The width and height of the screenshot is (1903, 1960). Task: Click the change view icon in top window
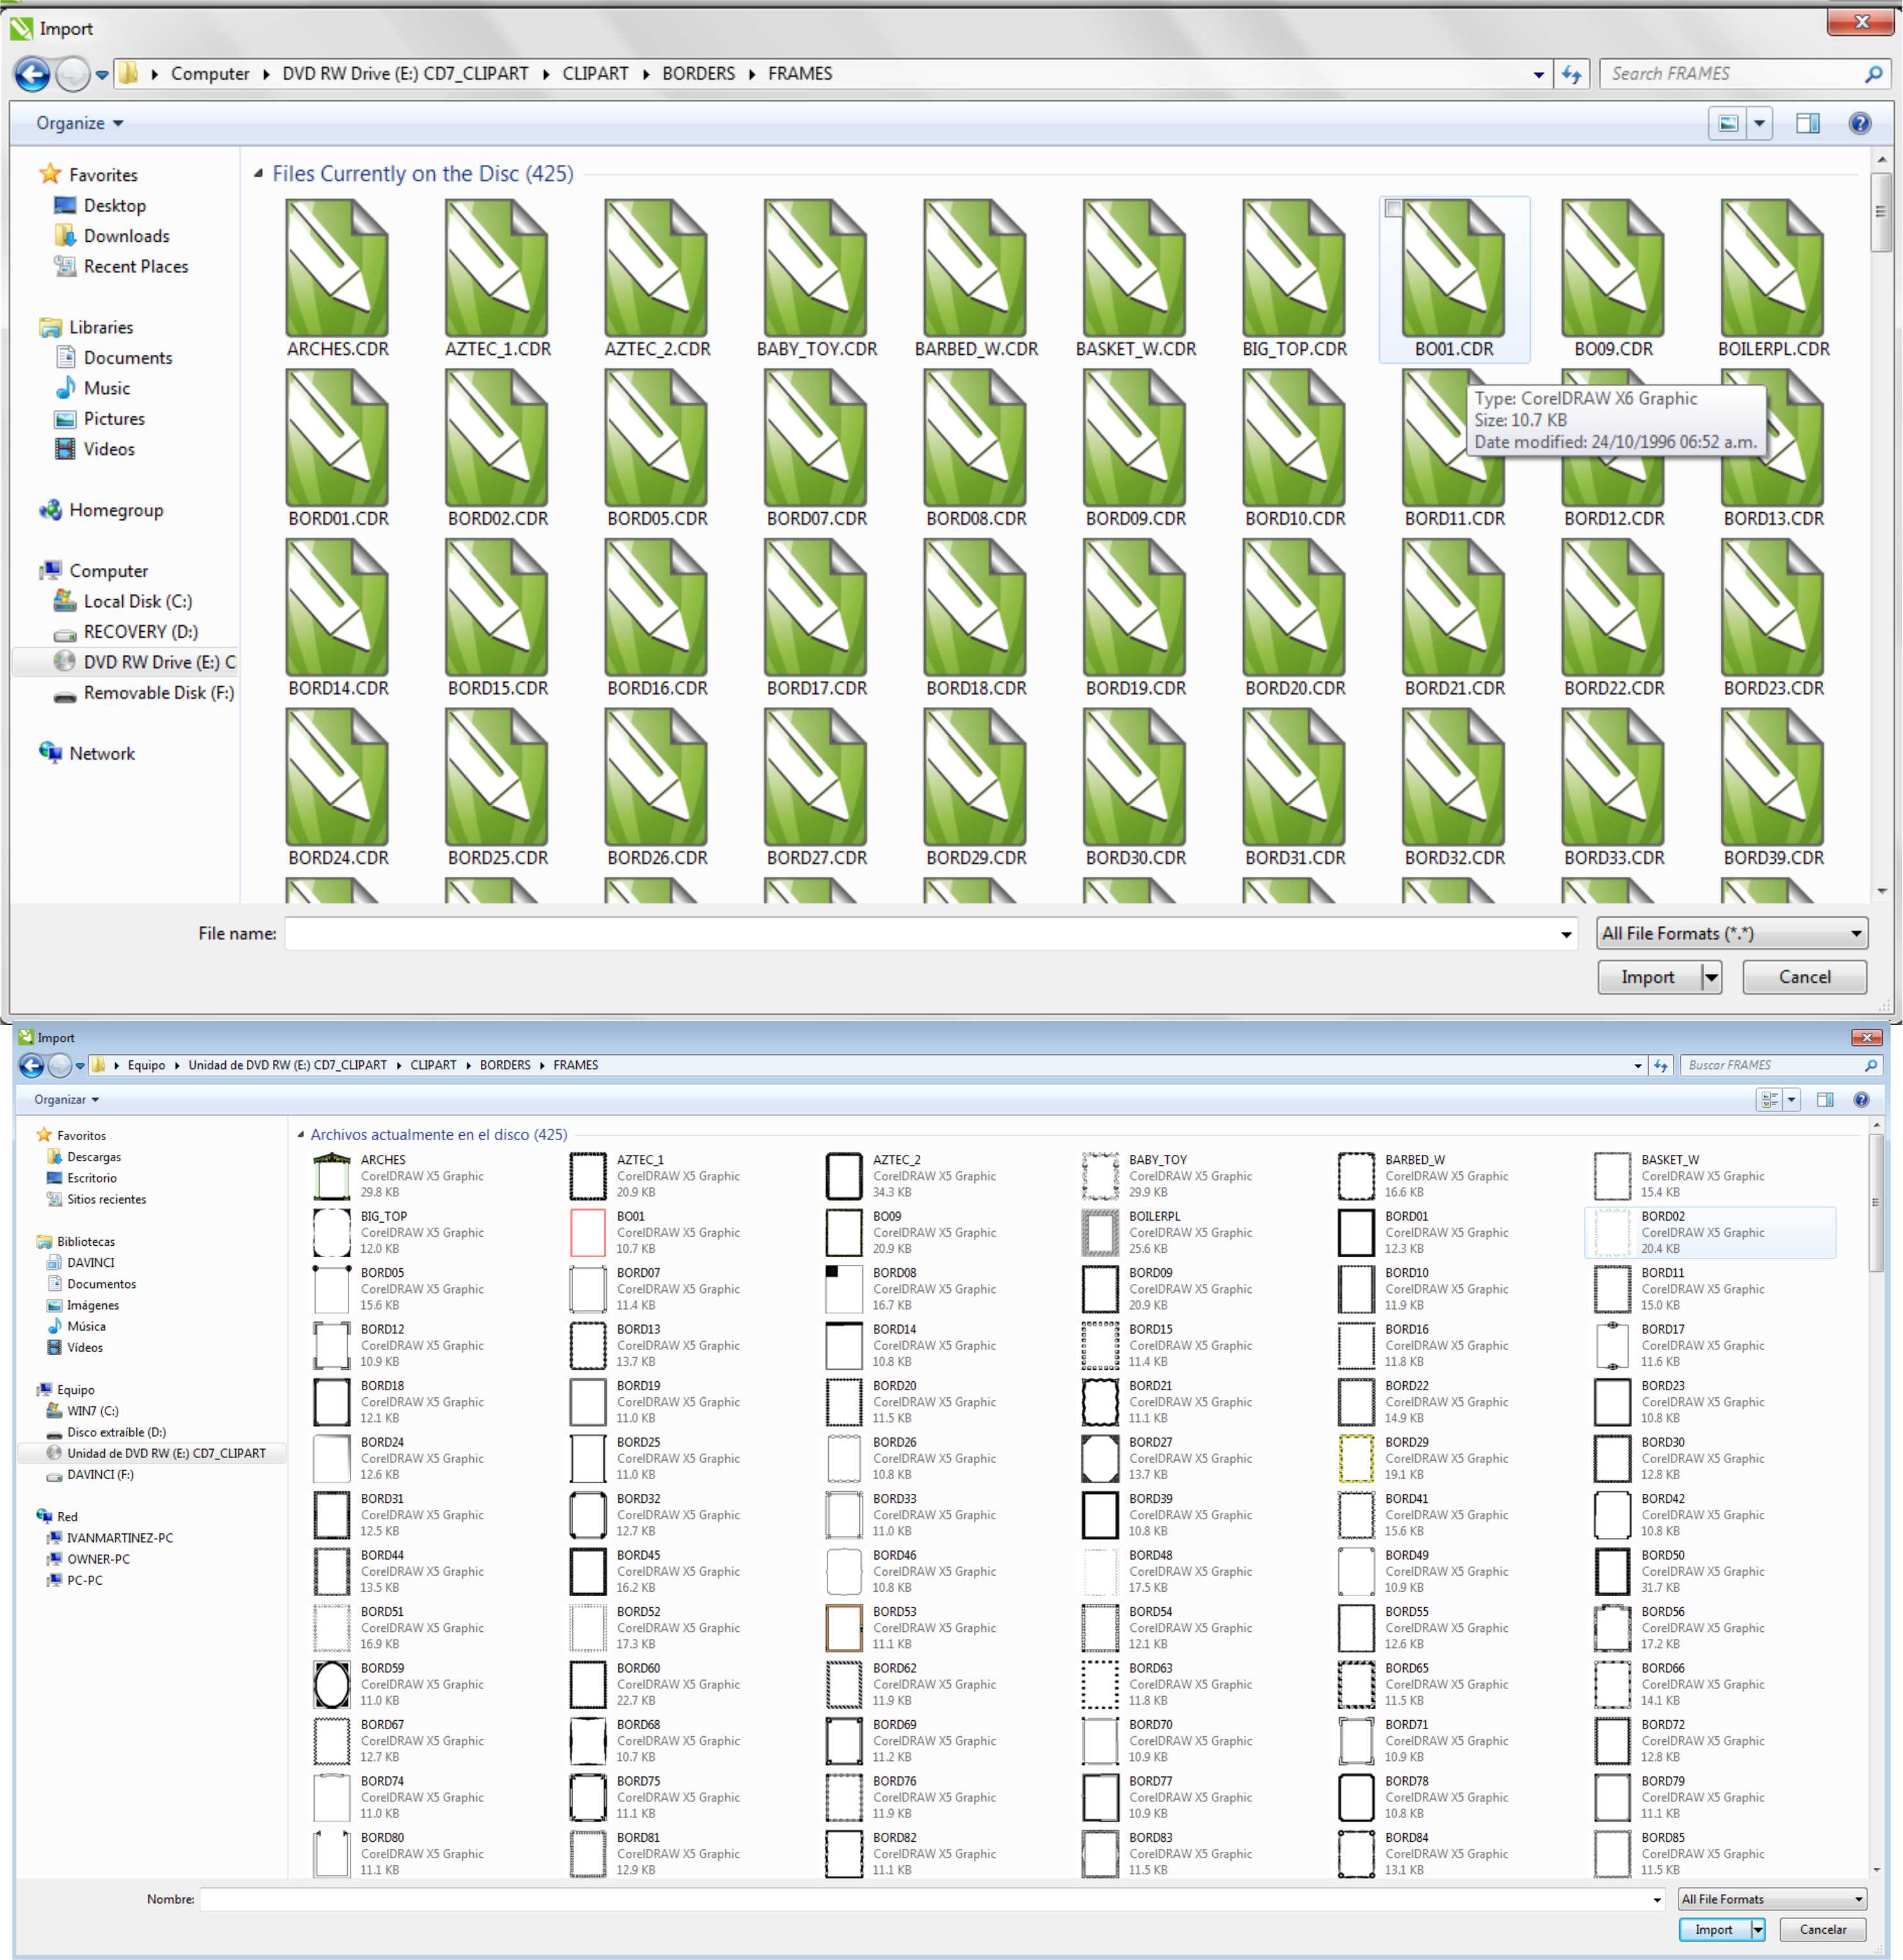[x=1728, y=123]
